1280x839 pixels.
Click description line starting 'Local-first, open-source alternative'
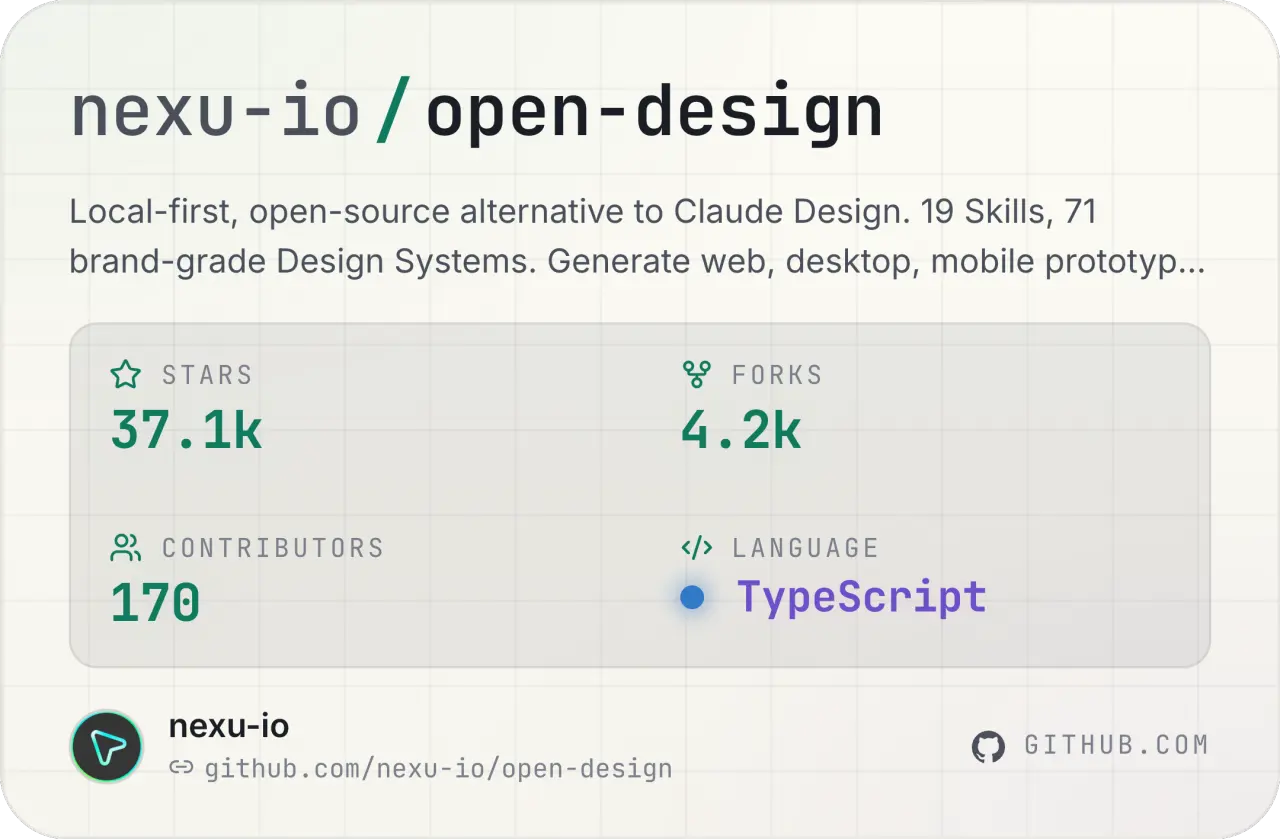[x=585, y=213]
